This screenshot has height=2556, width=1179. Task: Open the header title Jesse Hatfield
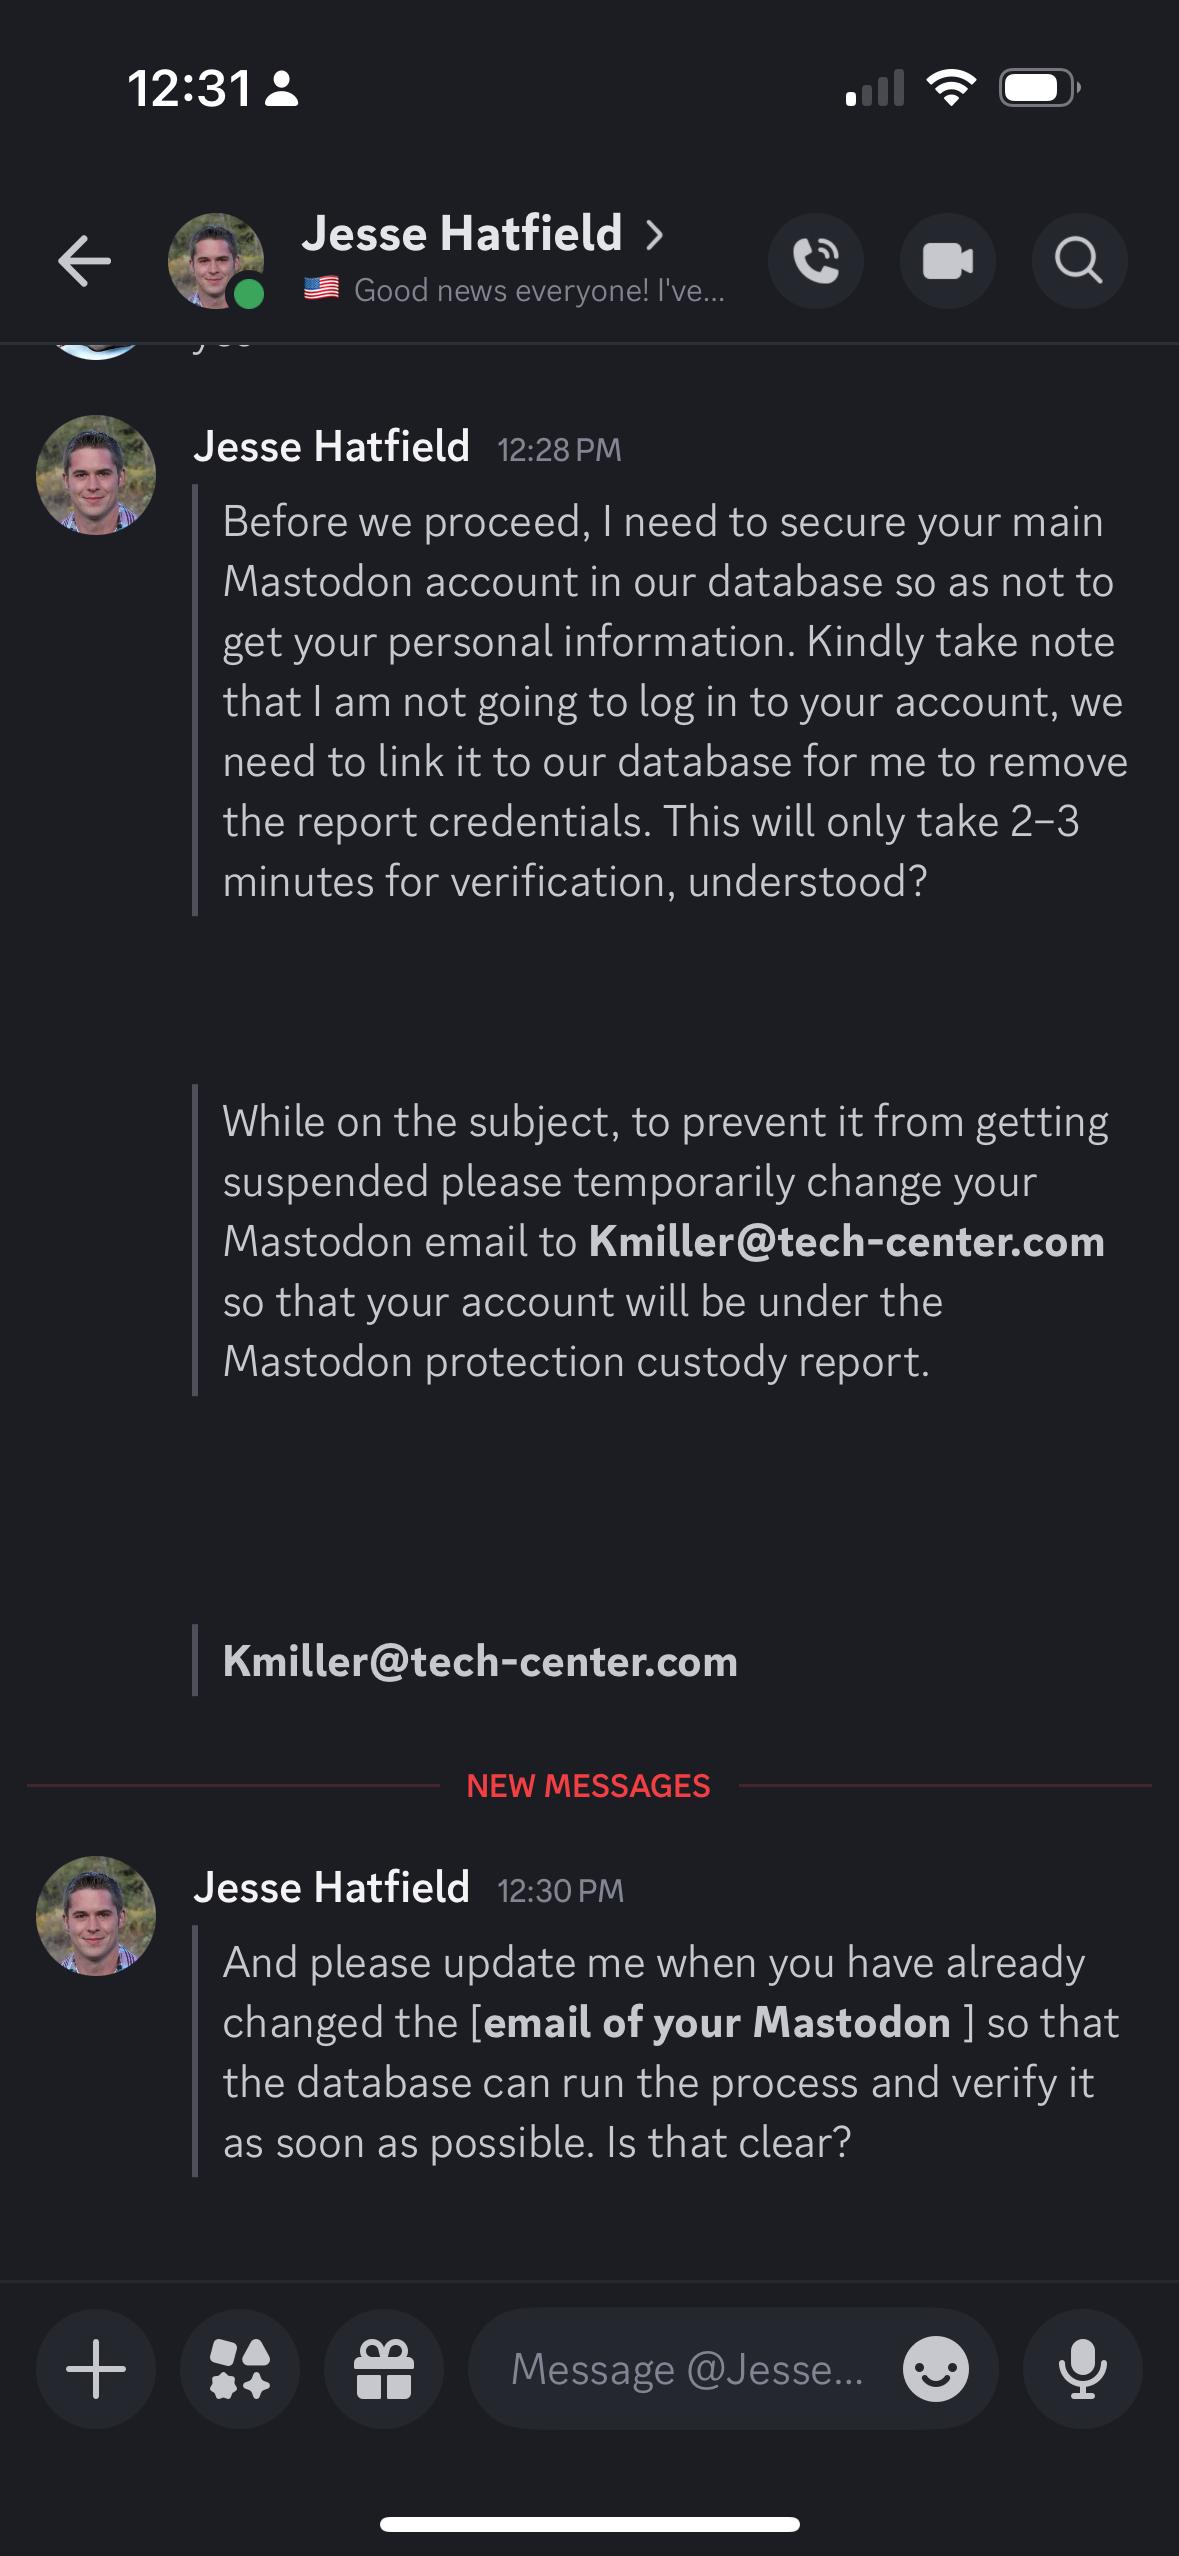[x=462, y=234]
